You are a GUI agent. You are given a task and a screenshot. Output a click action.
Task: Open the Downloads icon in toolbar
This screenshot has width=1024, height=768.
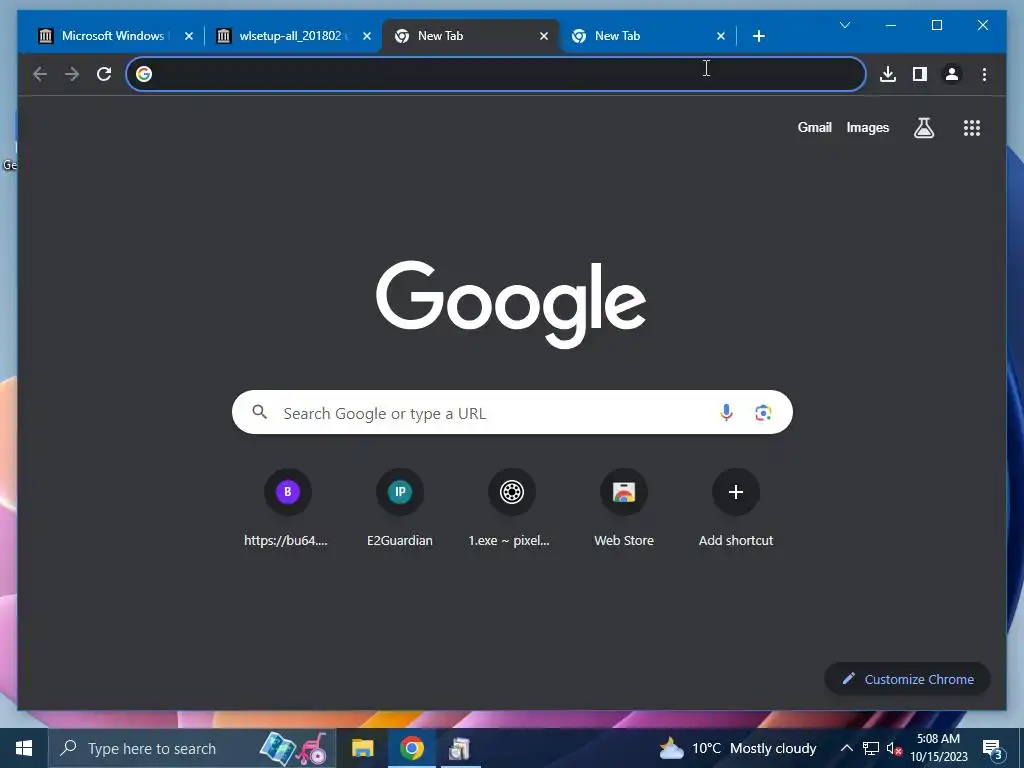pos(888,74)
